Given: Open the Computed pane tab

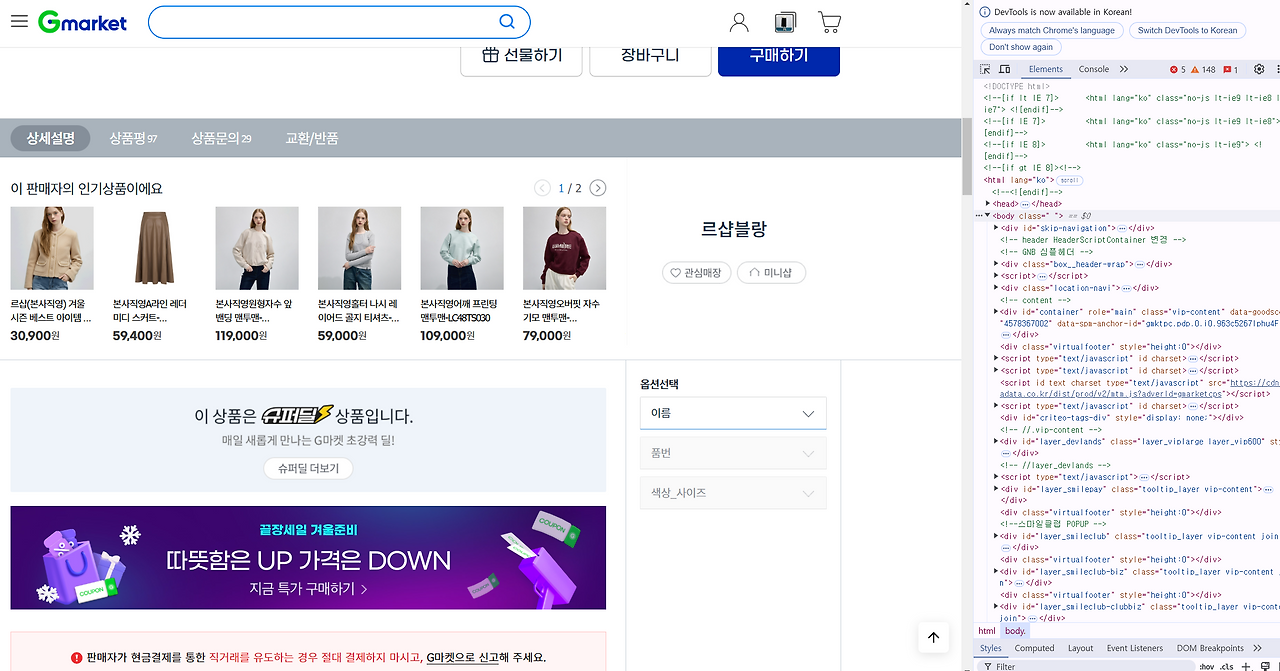Looking at the screenshot, I should (x=1034, y=648).
